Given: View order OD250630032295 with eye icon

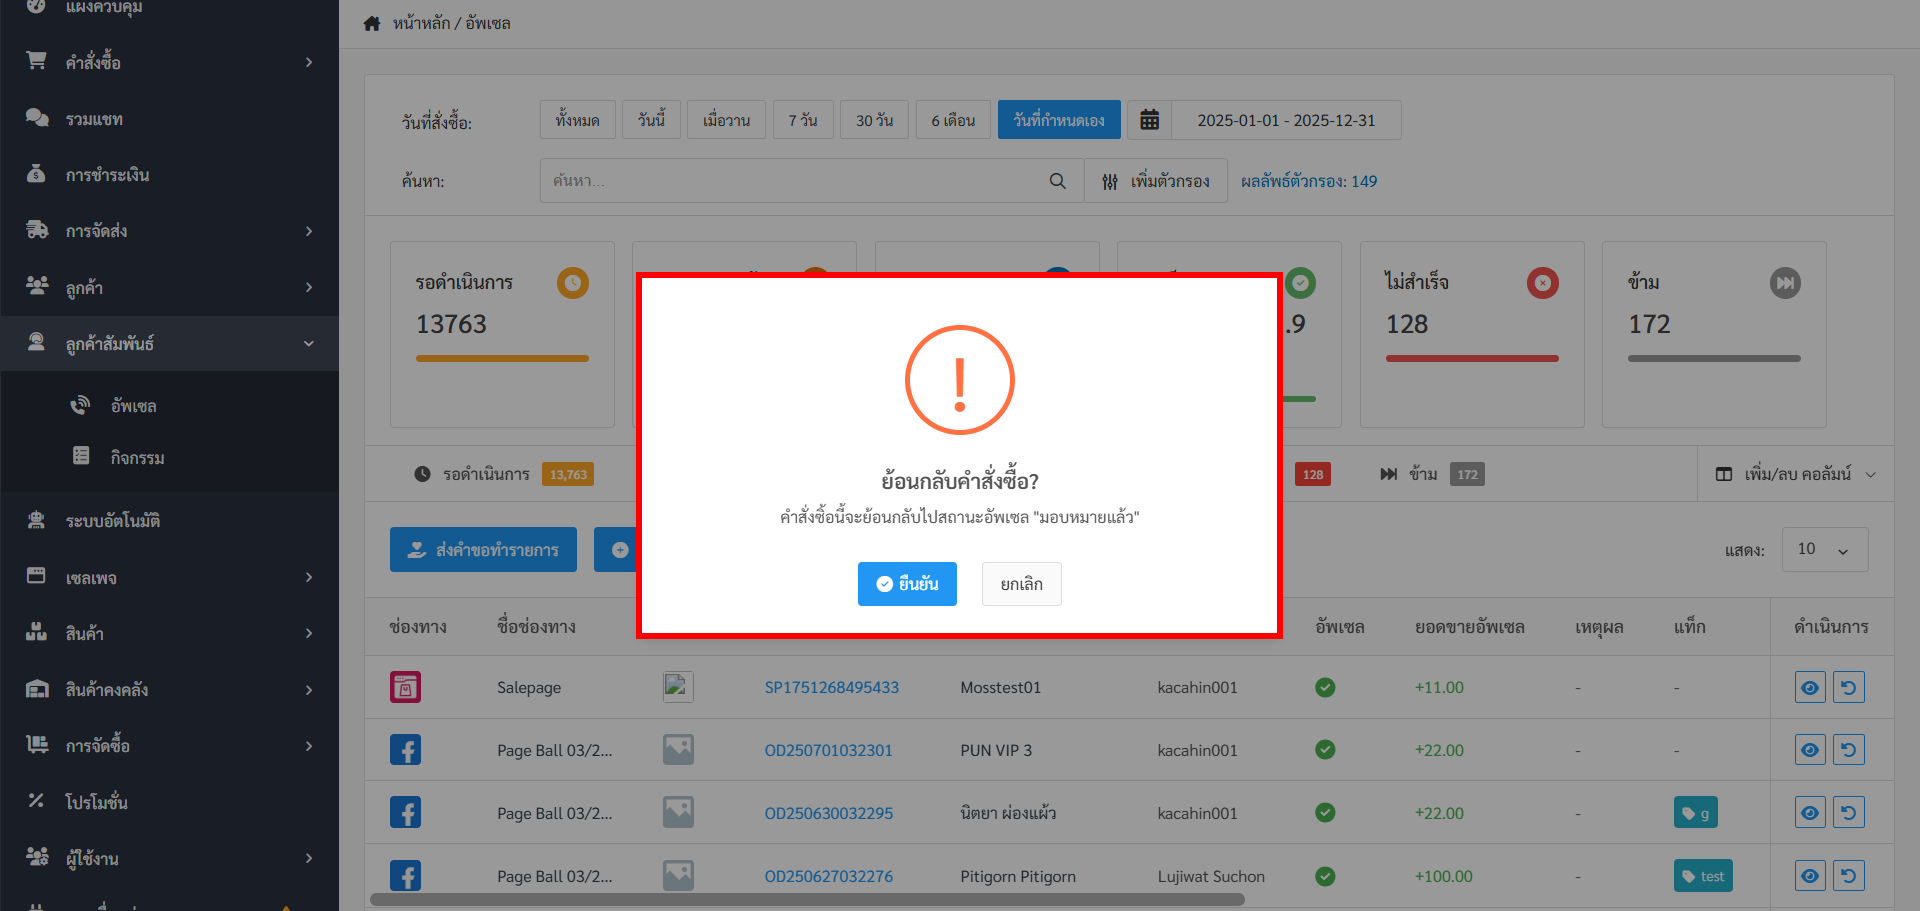Looking at the screenshot, I should [x=1810, y=813].
